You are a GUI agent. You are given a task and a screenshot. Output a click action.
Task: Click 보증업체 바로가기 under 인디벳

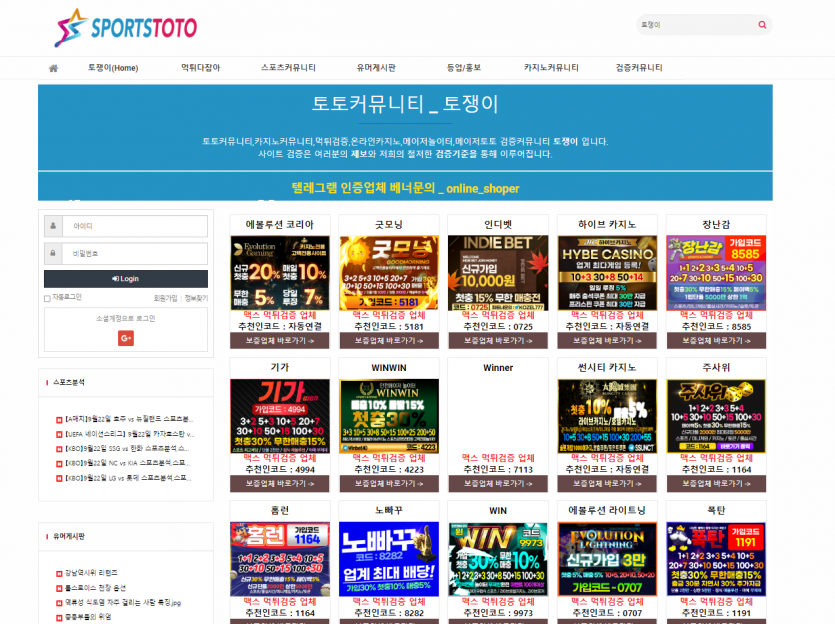point(497,341)
